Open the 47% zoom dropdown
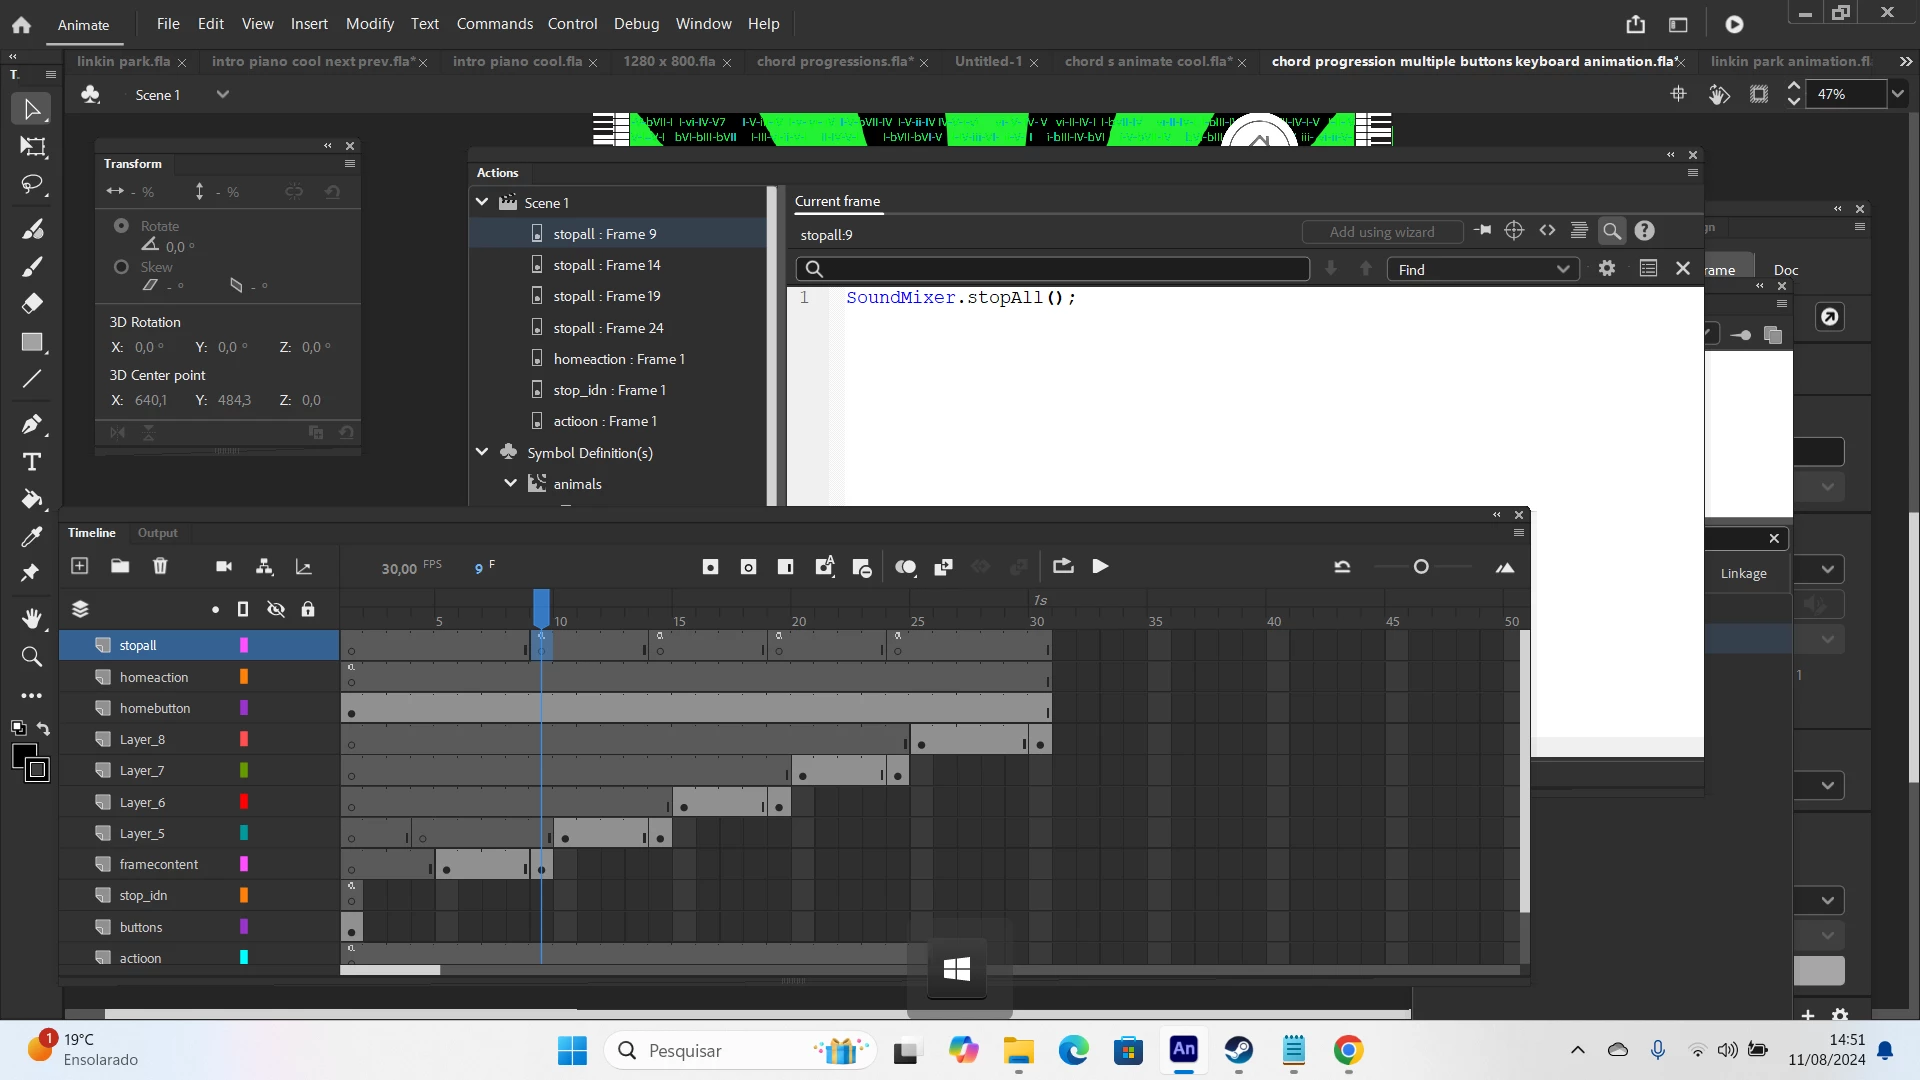 pos(1897,94)
